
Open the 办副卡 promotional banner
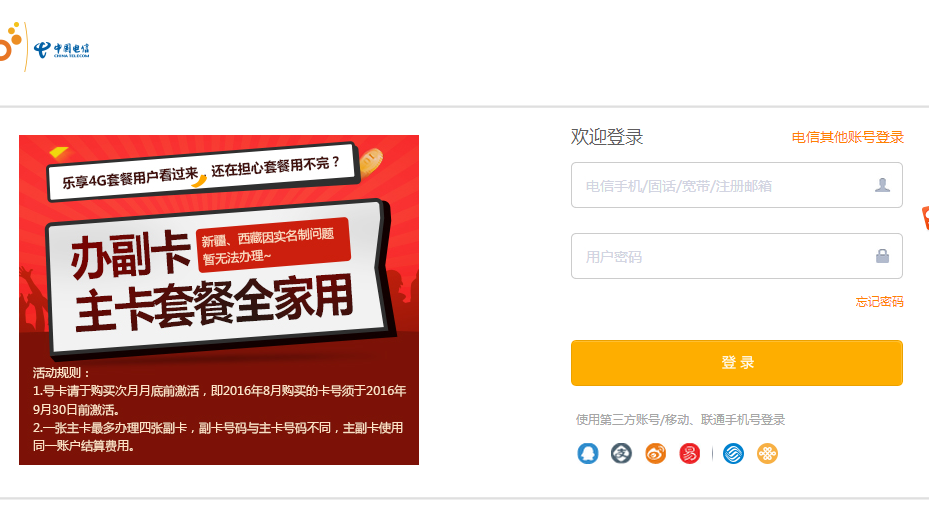[219, 300]
